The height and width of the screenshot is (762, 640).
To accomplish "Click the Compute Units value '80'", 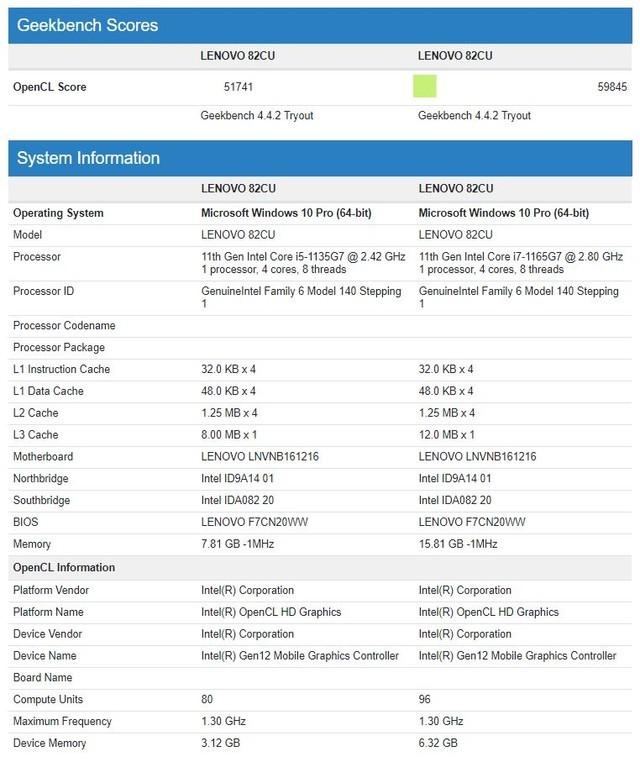I will (207, 700).
